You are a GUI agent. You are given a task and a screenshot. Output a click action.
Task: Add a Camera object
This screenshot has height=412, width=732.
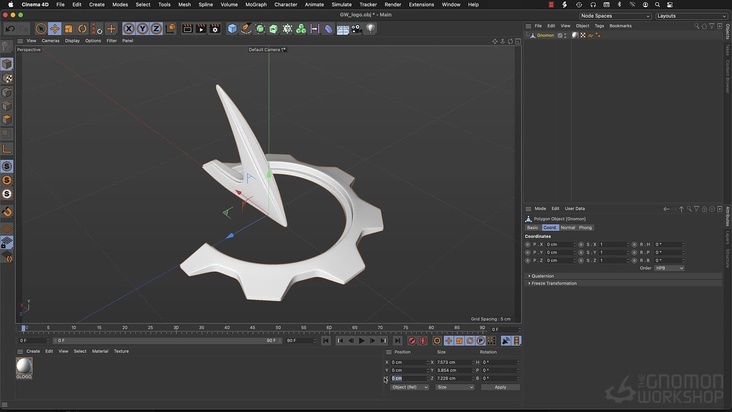(357, 29)
